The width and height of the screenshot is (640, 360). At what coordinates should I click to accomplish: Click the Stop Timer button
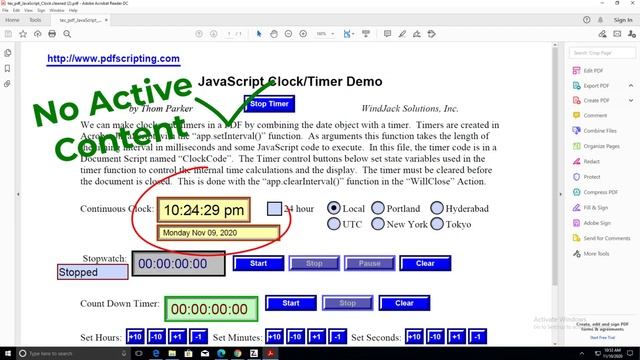(269, 104)
